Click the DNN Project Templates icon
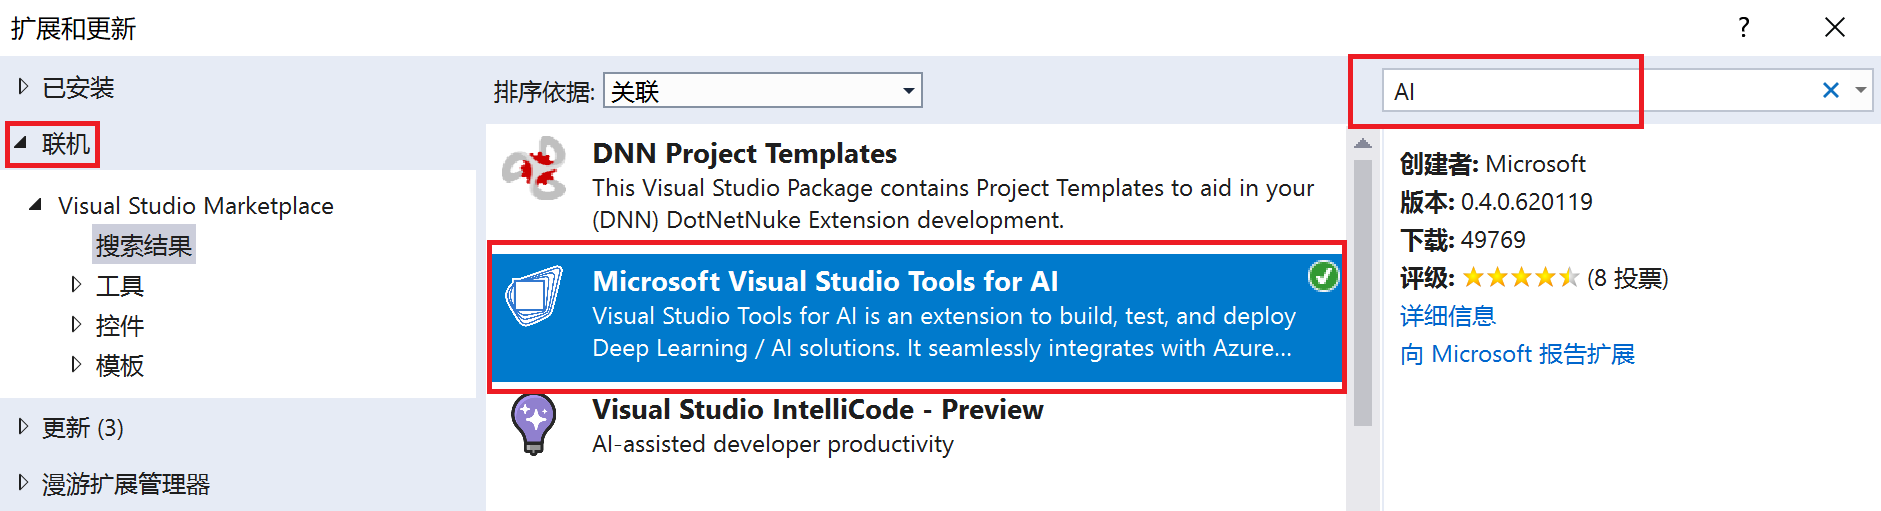The image size is (1881, 511). (534, 169)
